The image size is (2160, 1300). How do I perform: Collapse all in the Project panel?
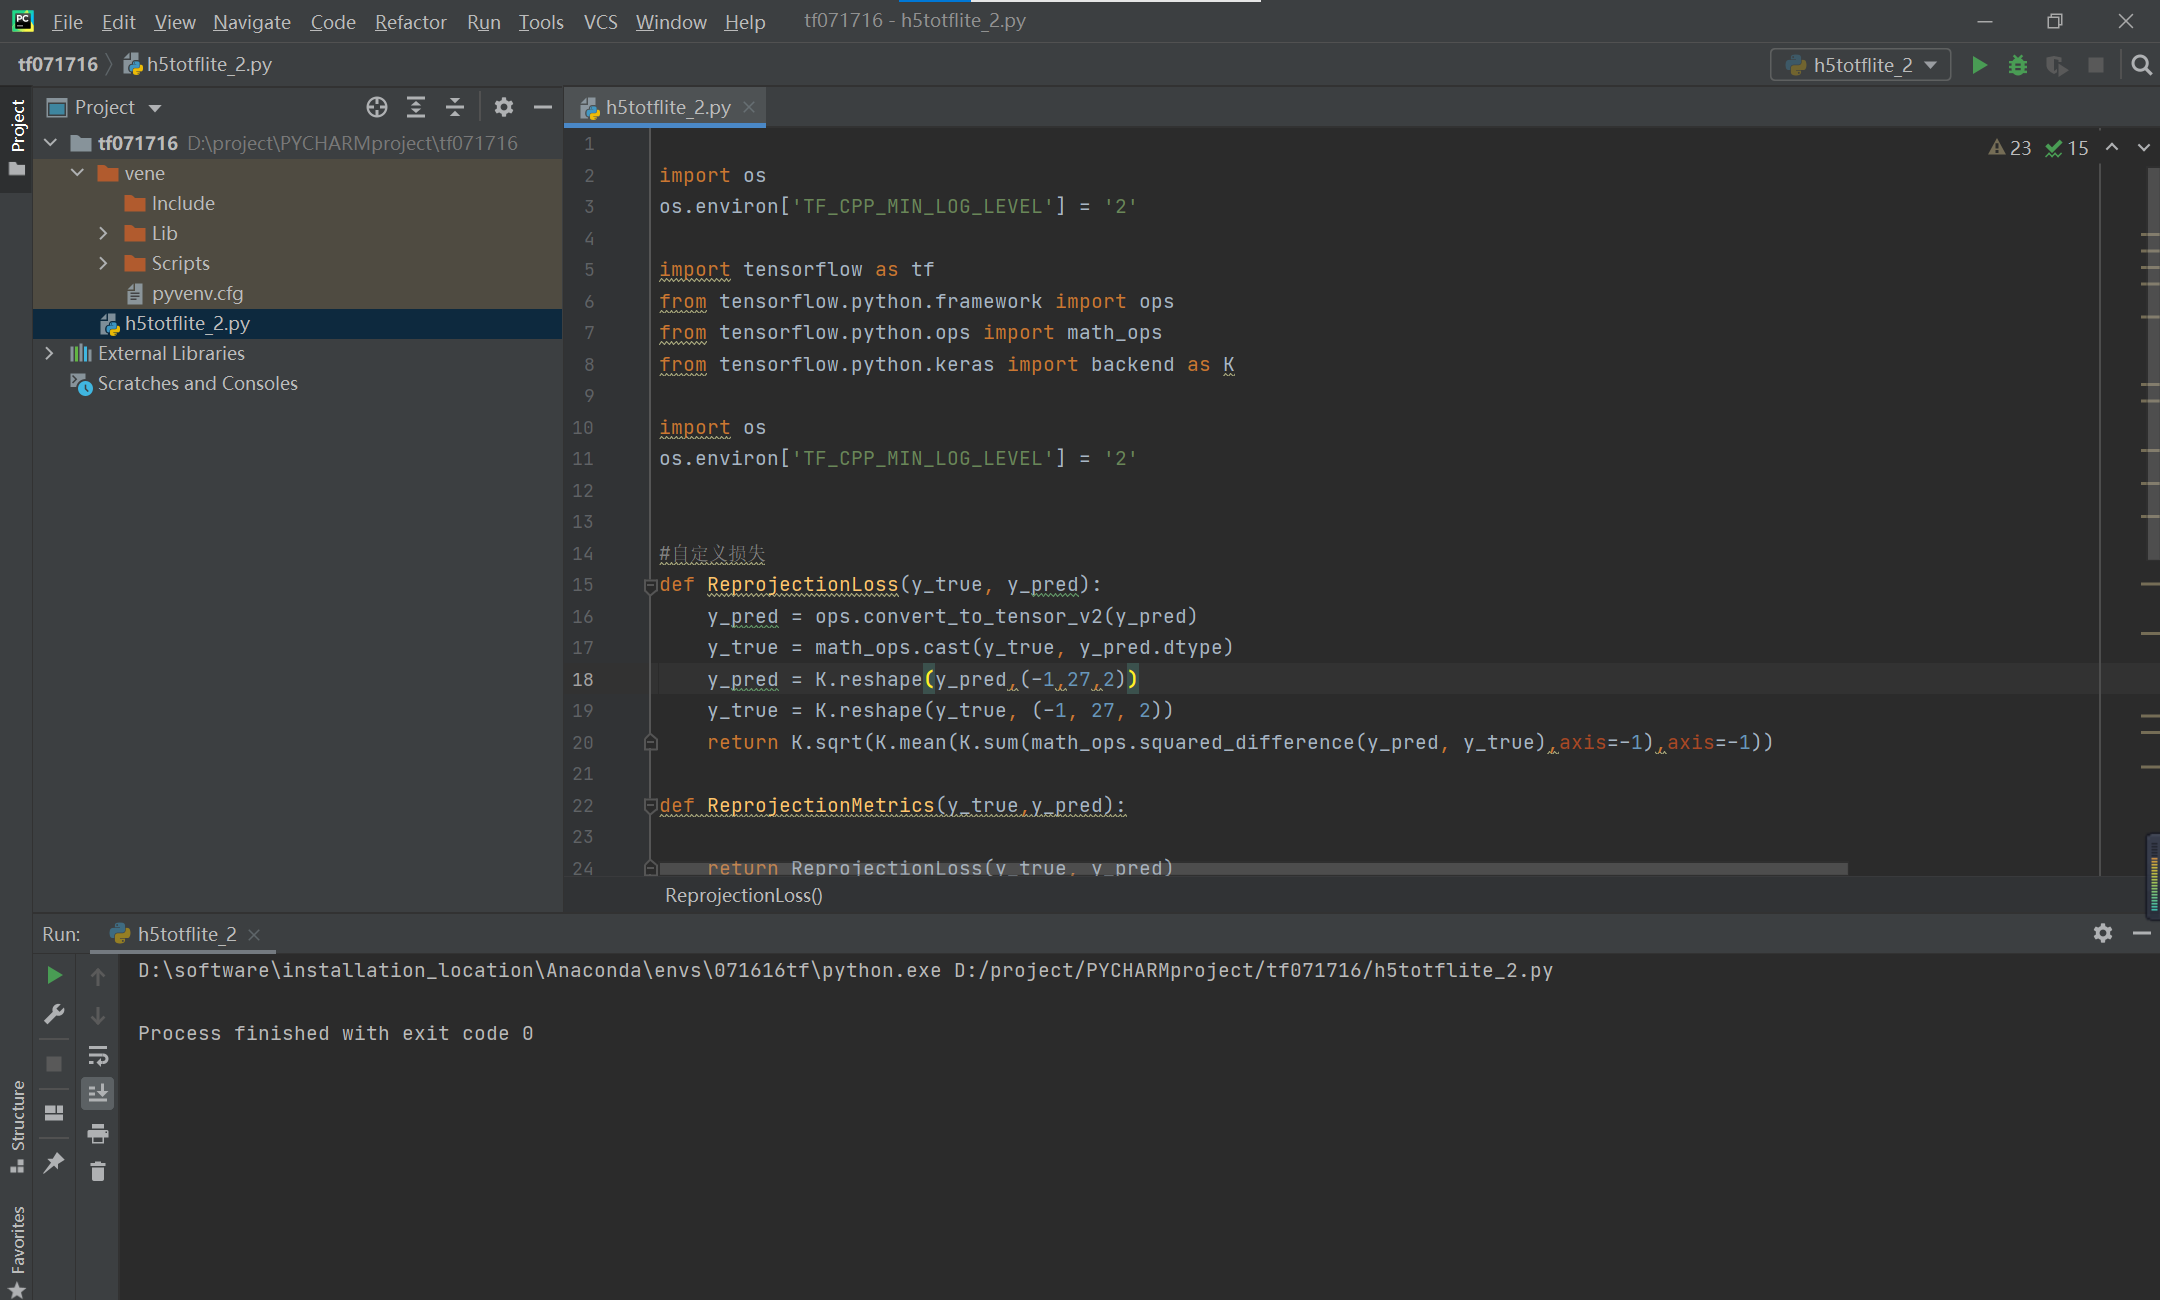[x=455, y=107]
